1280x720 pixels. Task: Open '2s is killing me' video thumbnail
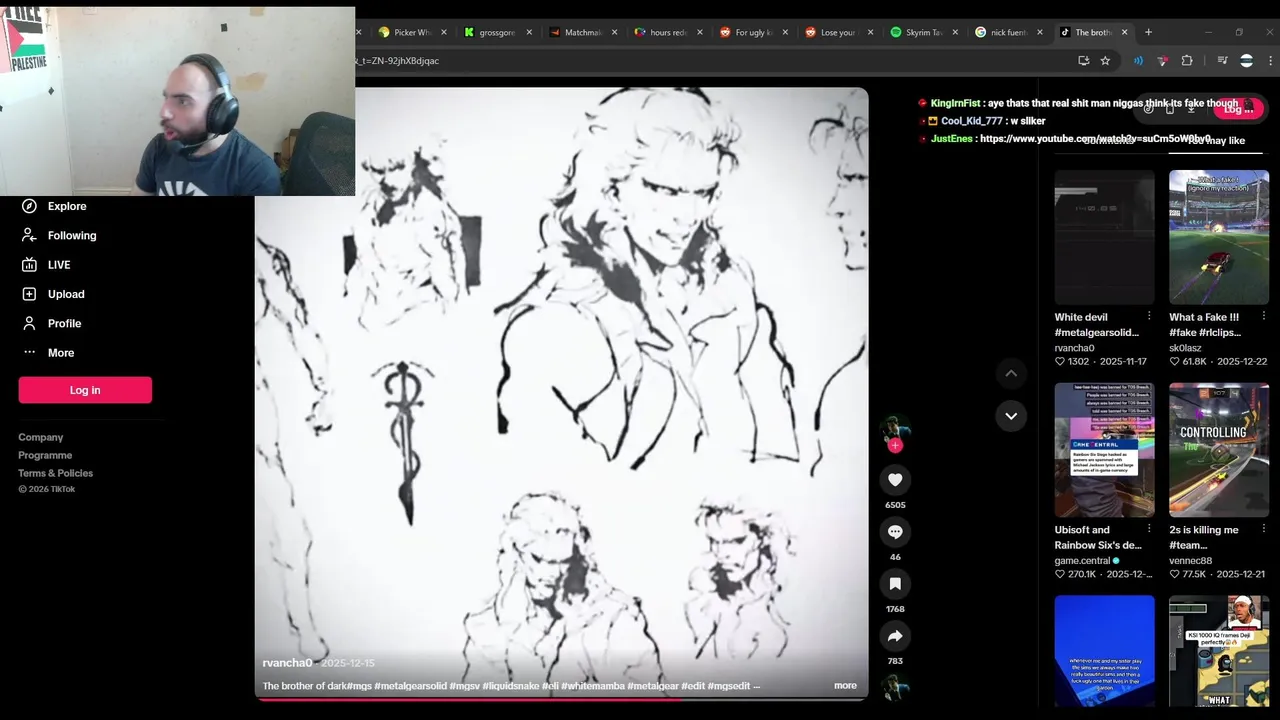click(1219, 450)
